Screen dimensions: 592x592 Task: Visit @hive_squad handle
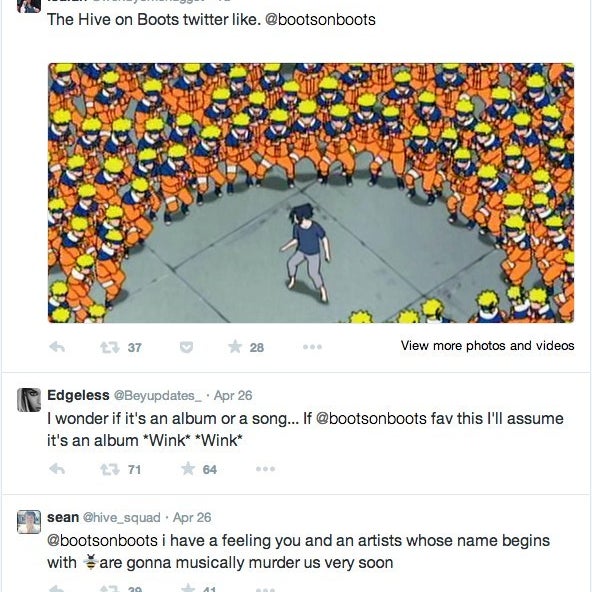click(x=122, y=518)
